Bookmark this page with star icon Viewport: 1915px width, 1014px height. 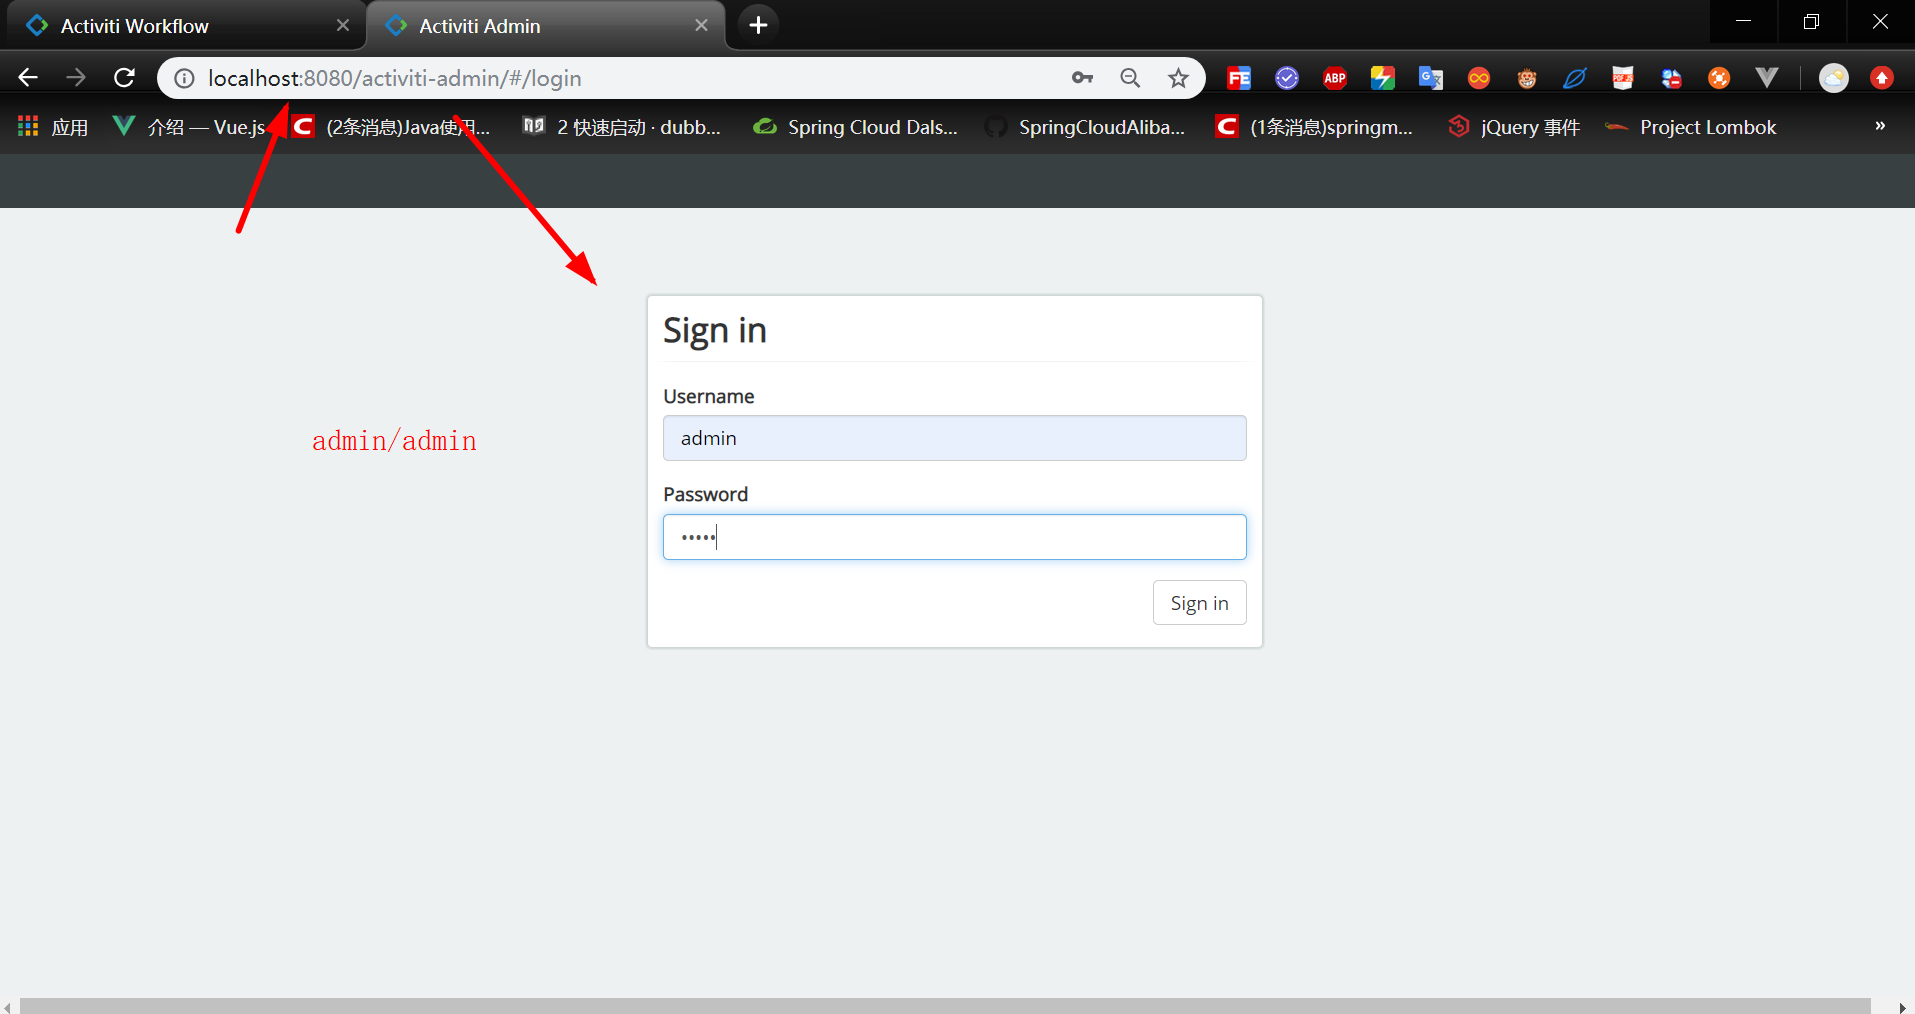click(1178, 78)
